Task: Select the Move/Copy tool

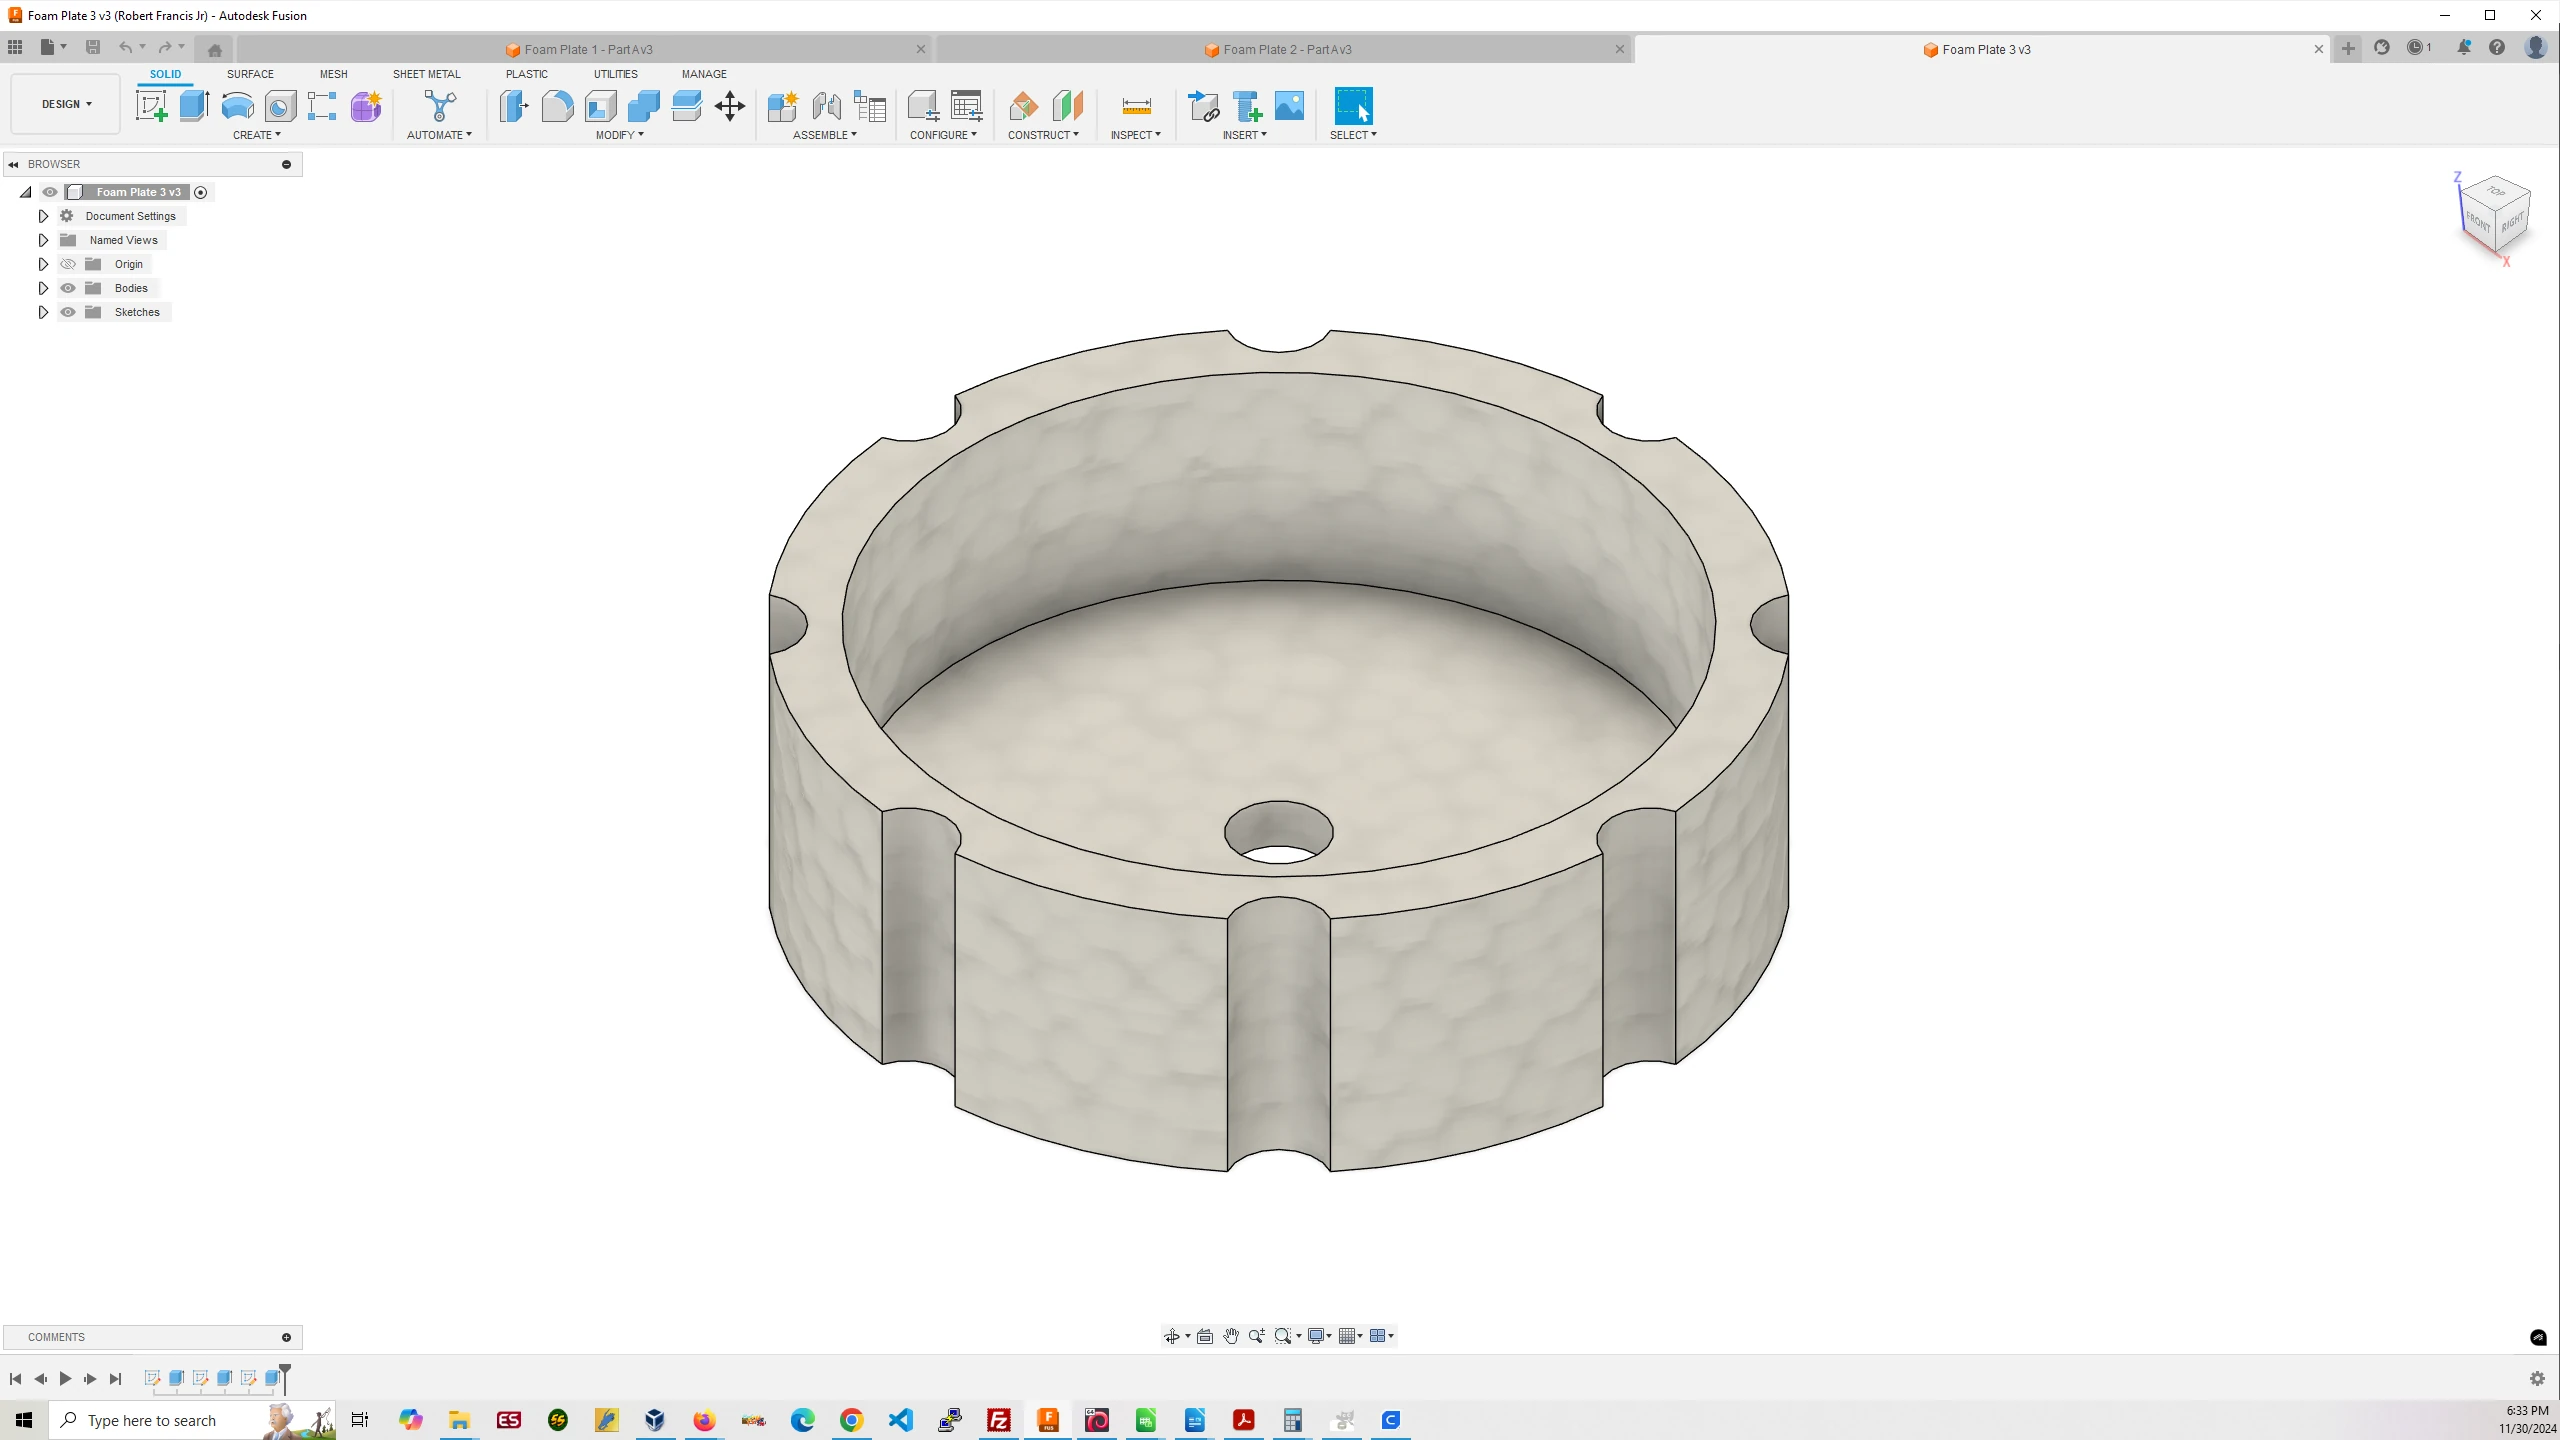Action: (730, 106)
